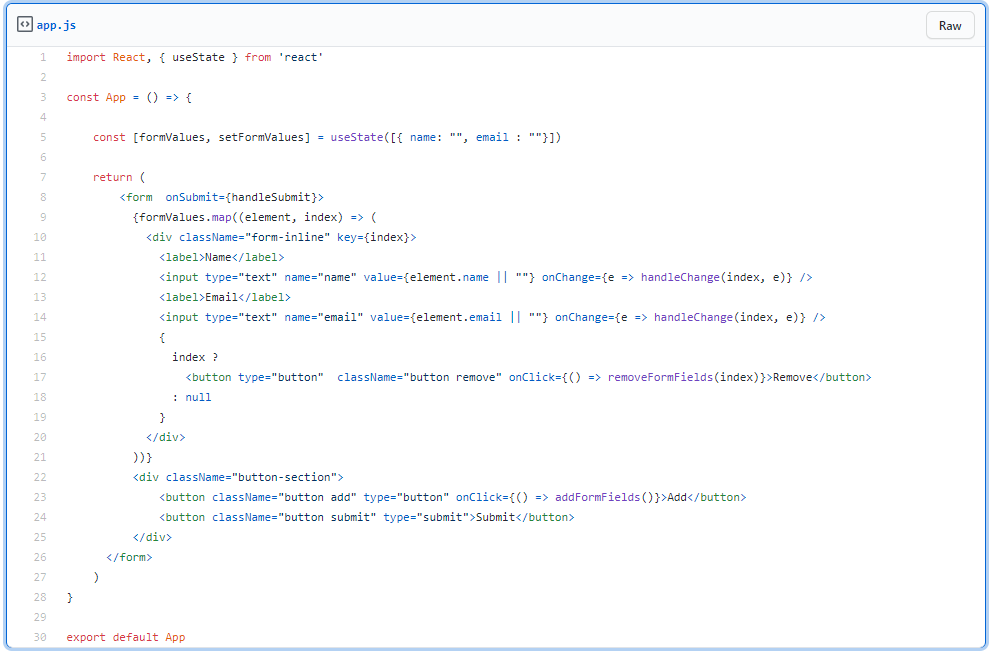The image size is (993, 654).
Task: Select line number 3
Action: pos(43,97)
